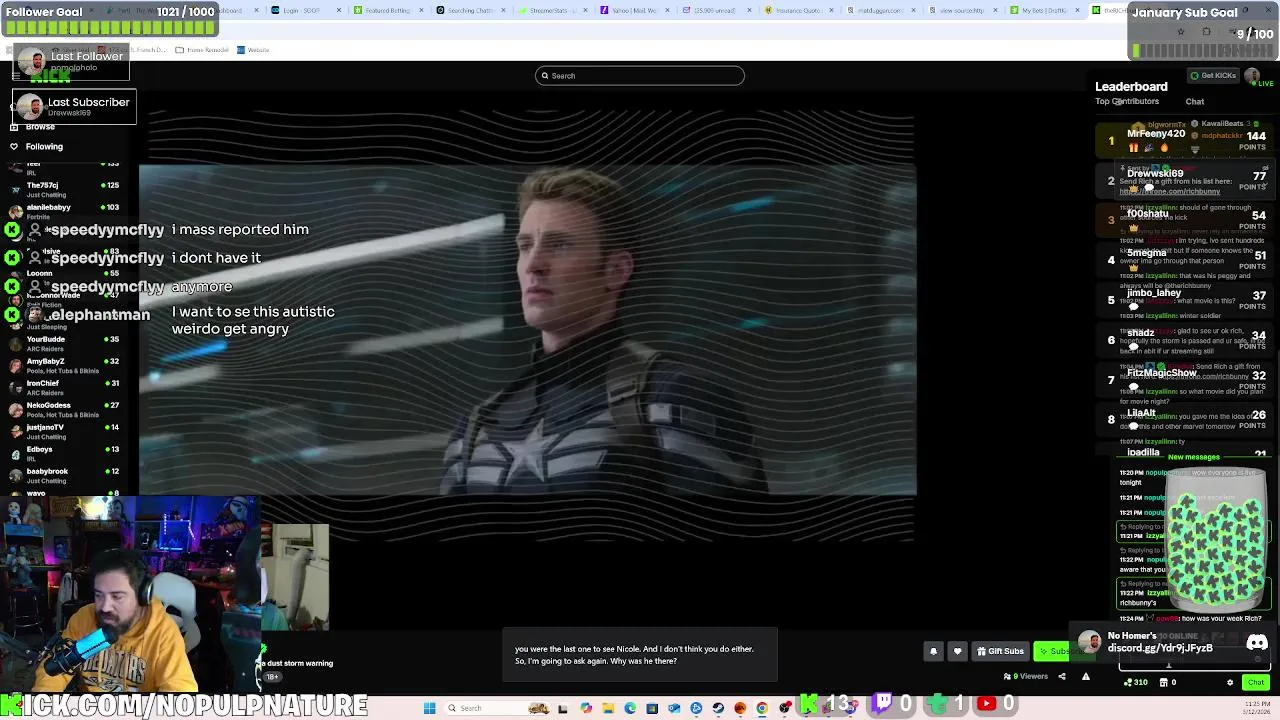Open Task View in taskbar
Screen dimensions: 1280x720
(x=562, y=708)
